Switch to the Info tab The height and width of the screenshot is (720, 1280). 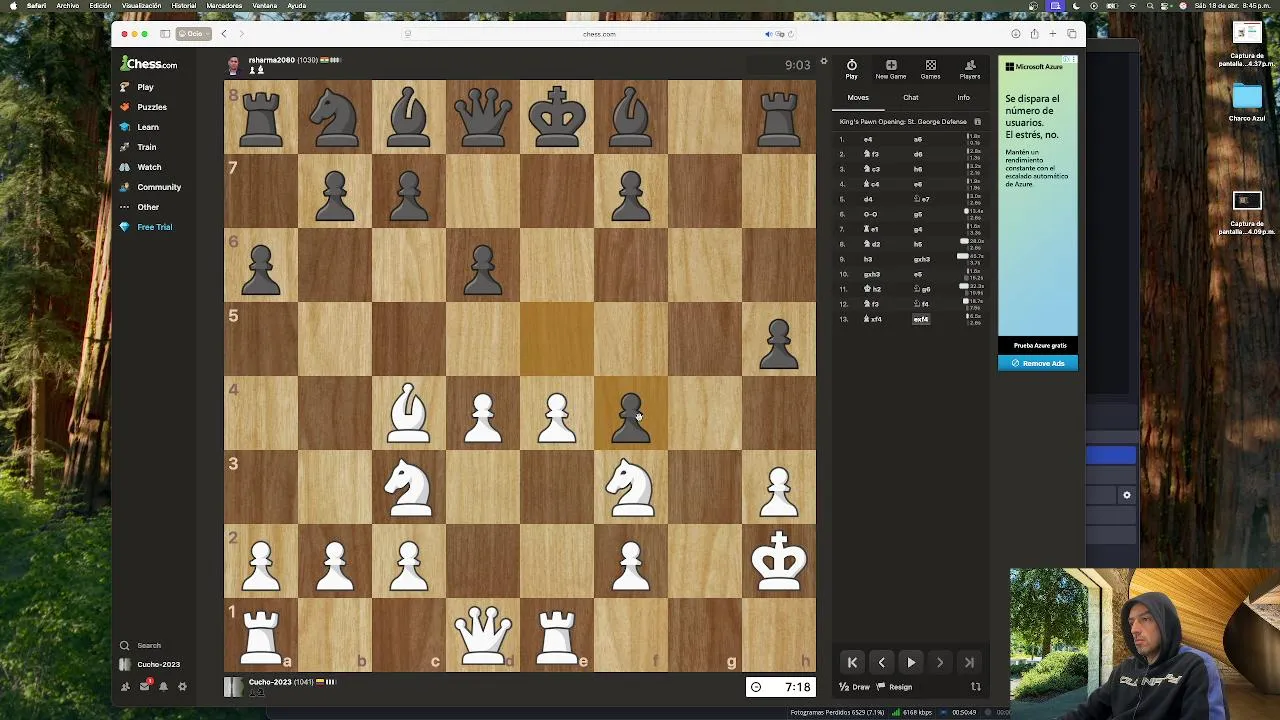coord(963,98)
